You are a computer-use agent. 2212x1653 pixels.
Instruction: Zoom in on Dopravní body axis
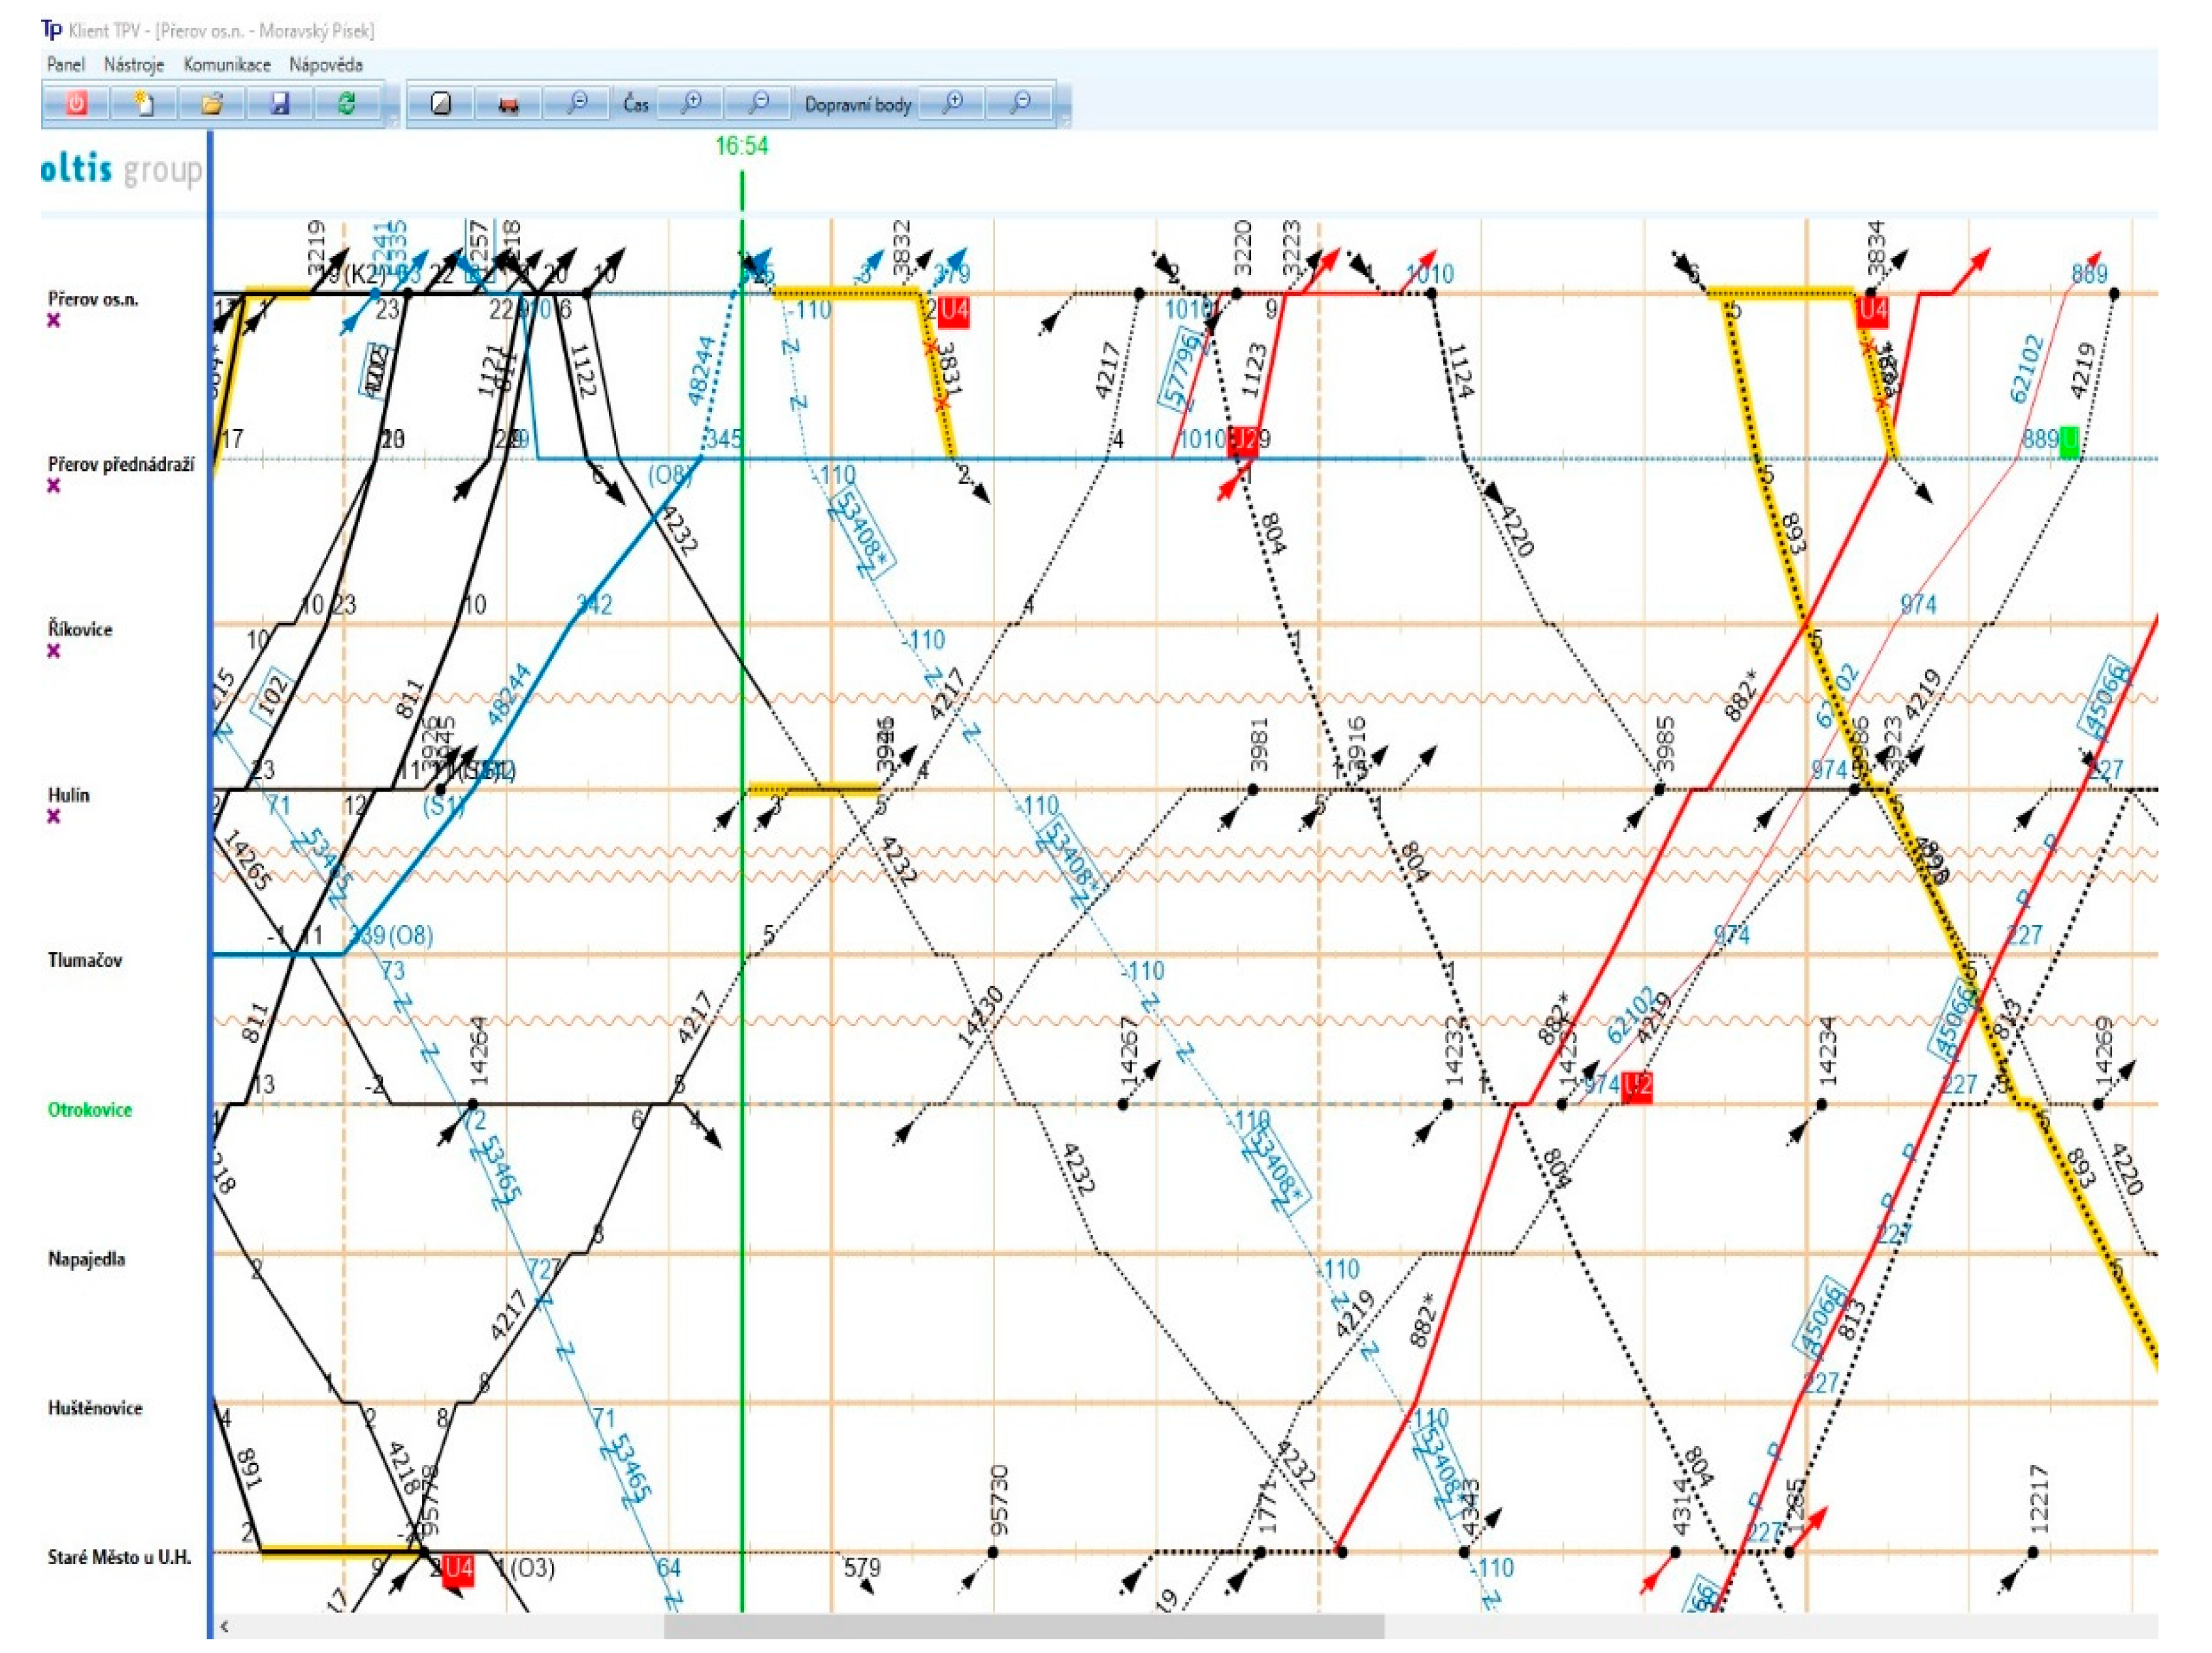pos(953,103)
